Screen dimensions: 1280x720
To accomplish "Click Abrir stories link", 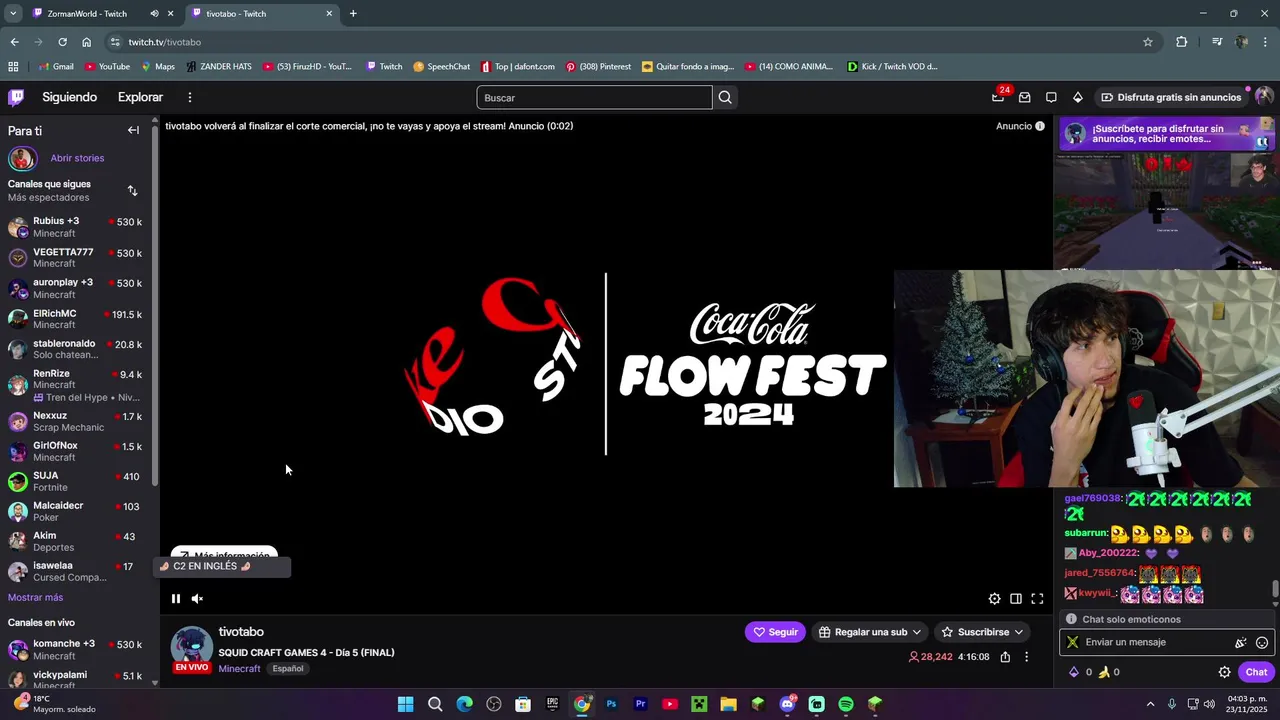I will tap(77, 158).
